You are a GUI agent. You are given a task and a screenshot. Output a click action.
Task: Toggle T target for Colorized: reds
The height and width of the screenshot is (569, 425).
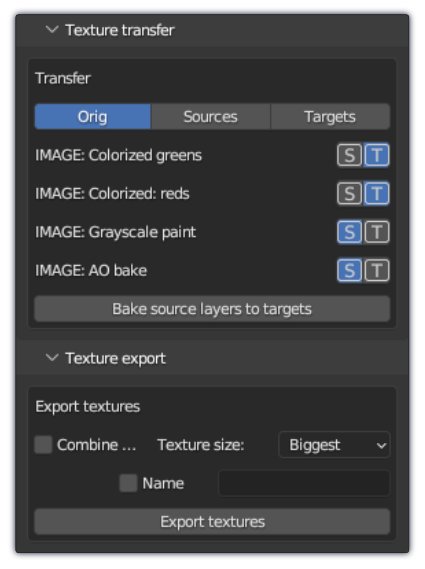(x=377, y=194)
